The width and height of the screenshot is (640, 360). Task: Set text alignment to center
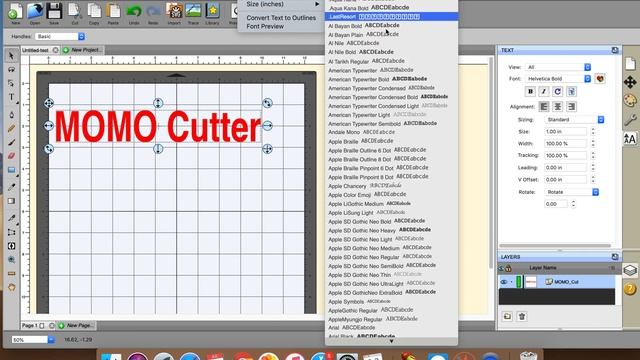[x=558, y=107]
